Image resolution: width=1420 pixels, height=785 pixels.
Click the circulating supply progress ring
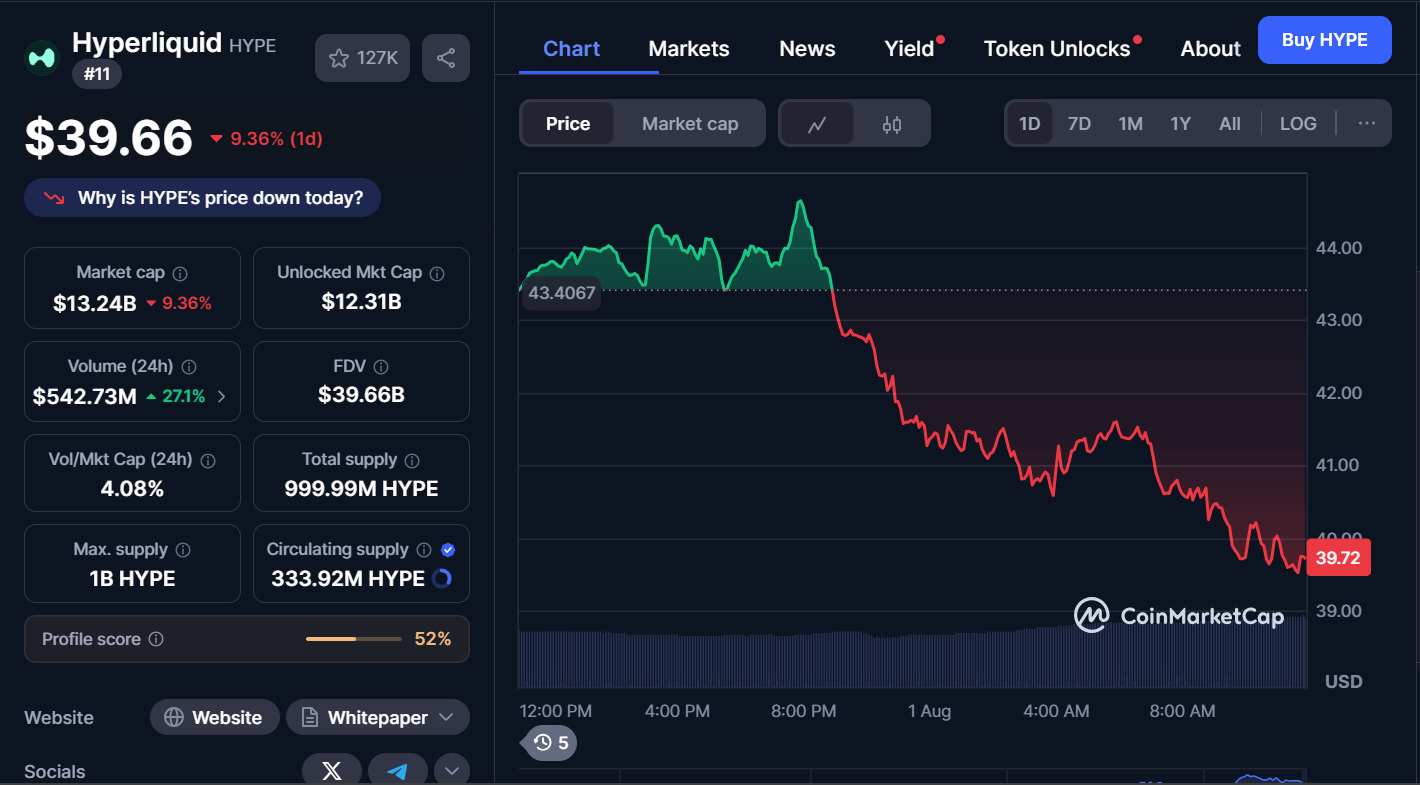(441, 578)
